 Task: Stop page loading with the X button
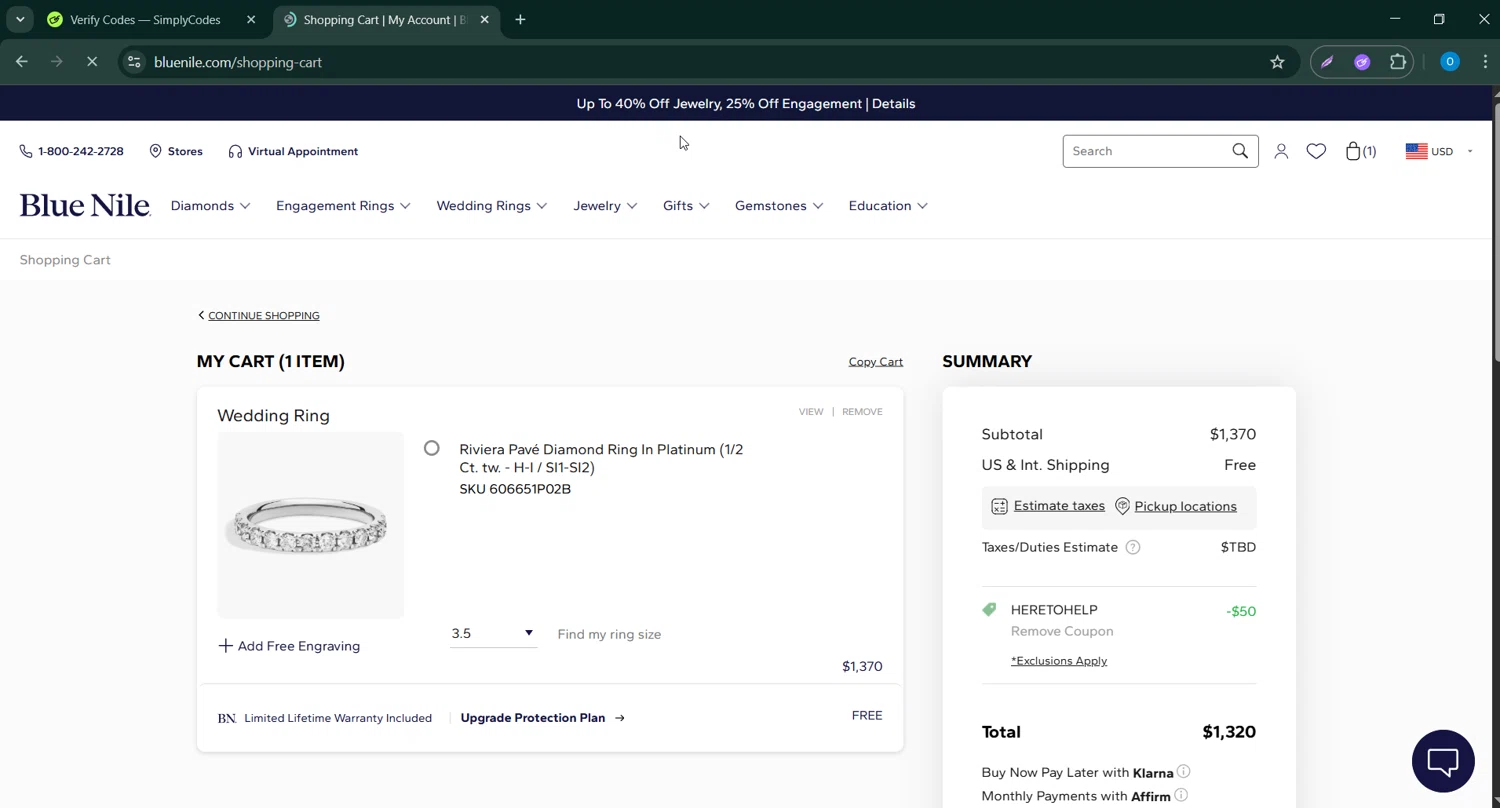click(91, 62)
